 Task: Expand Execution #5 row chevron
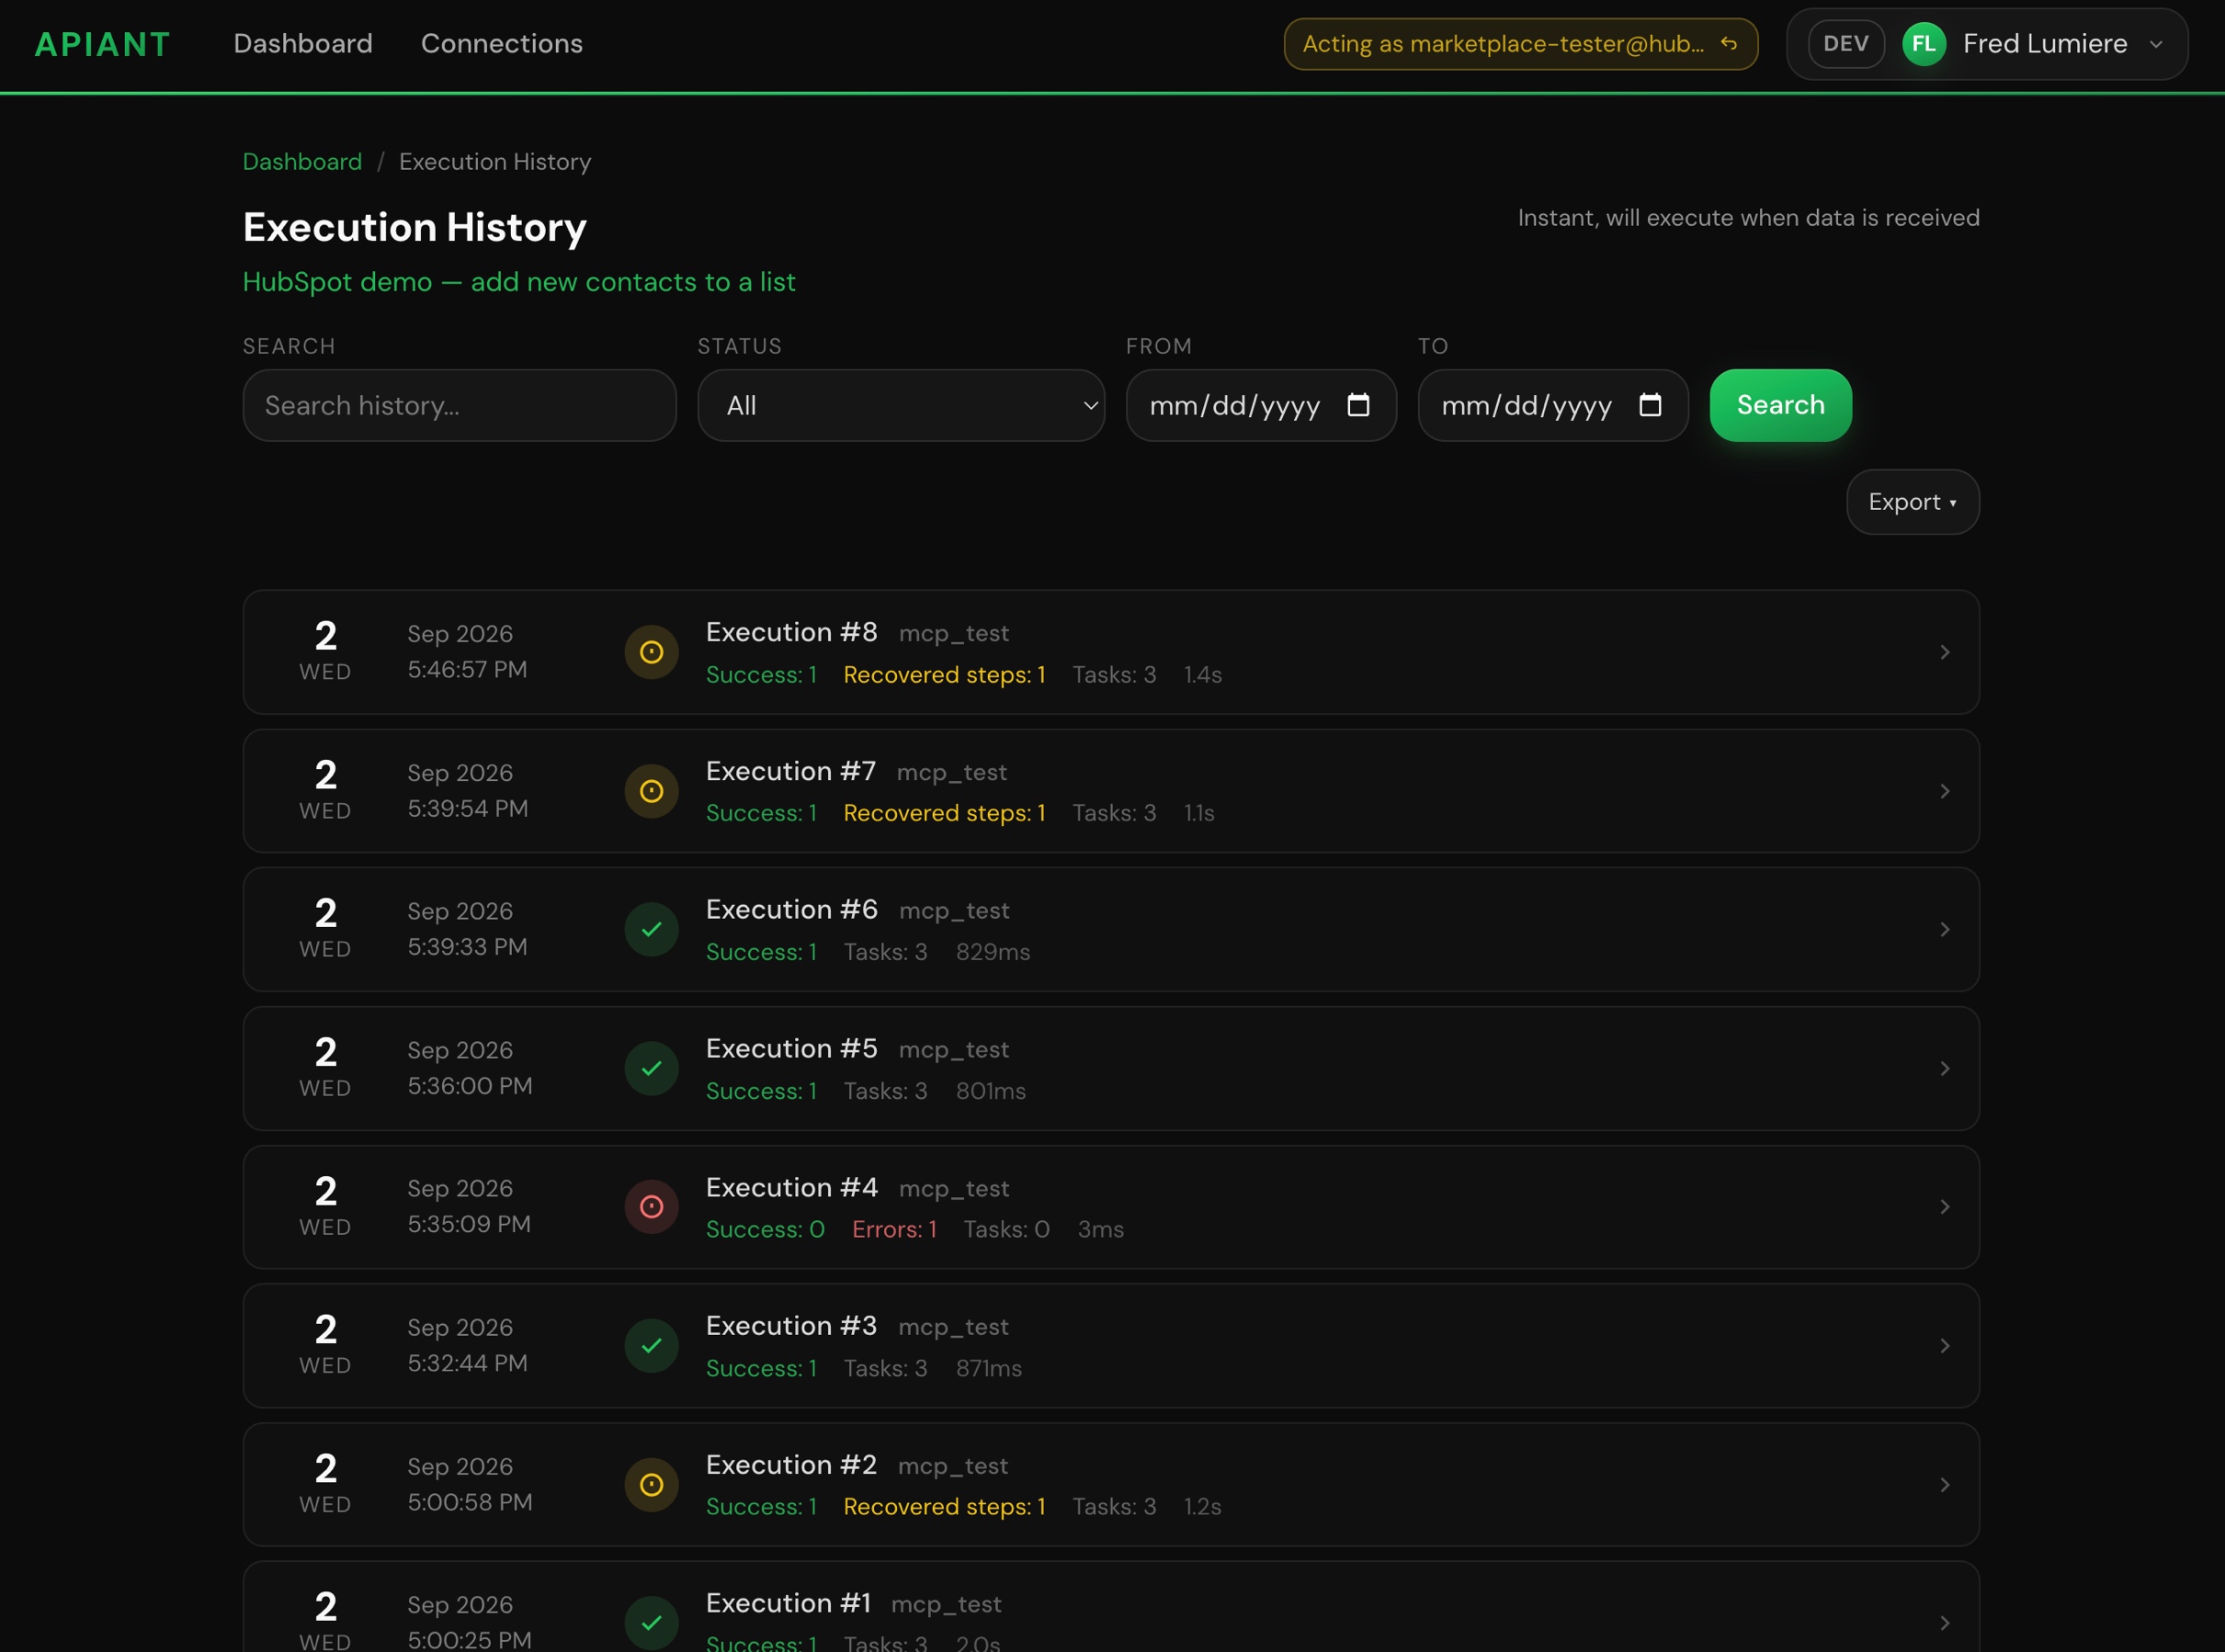click(x=1944, y=1069)
